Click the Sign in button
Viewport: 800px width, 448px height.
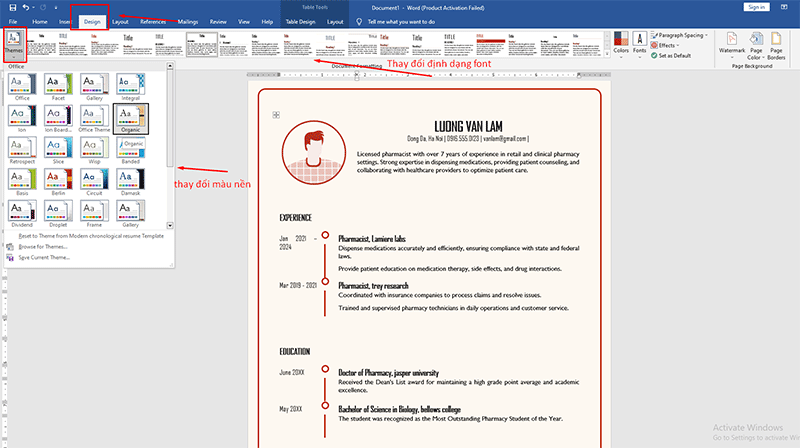click(756, 7)
